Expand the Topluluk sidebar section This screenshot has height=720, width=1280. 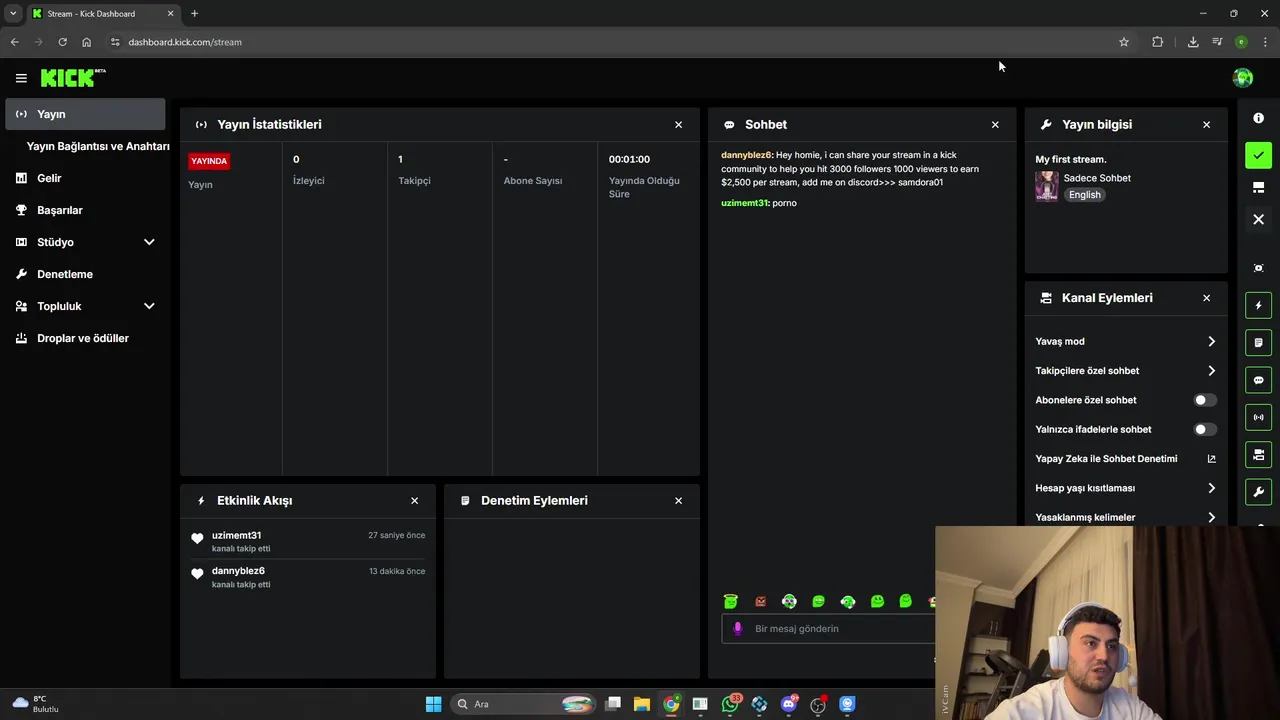pos(149,306)
